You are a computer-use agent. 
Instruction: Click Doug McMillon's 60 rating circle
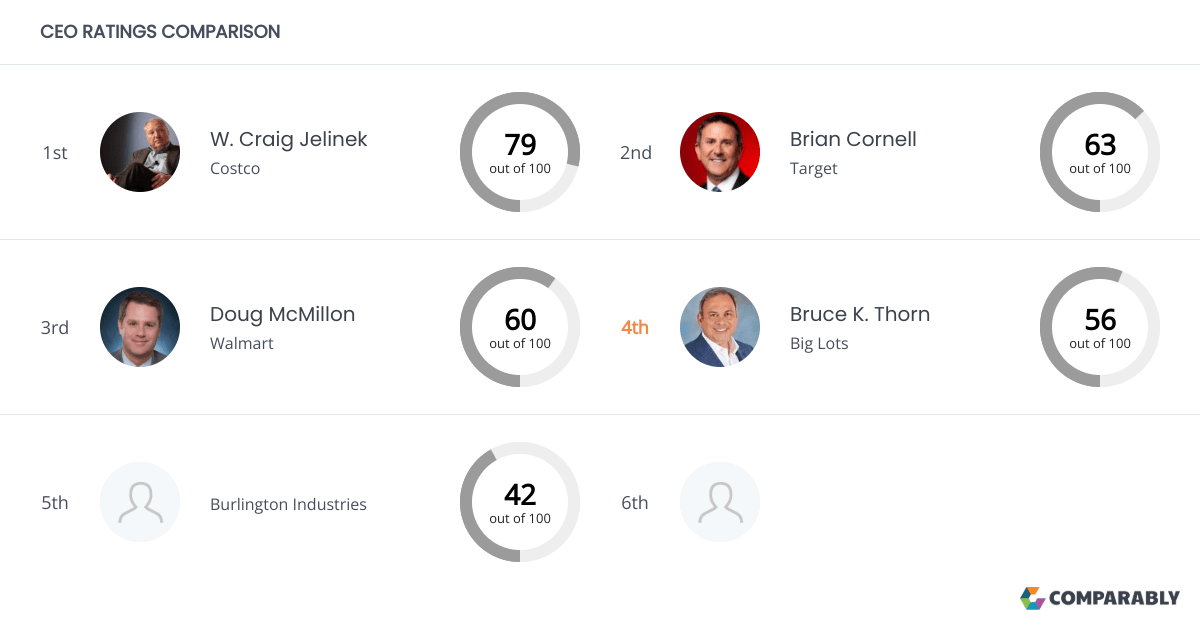(520, 327)
